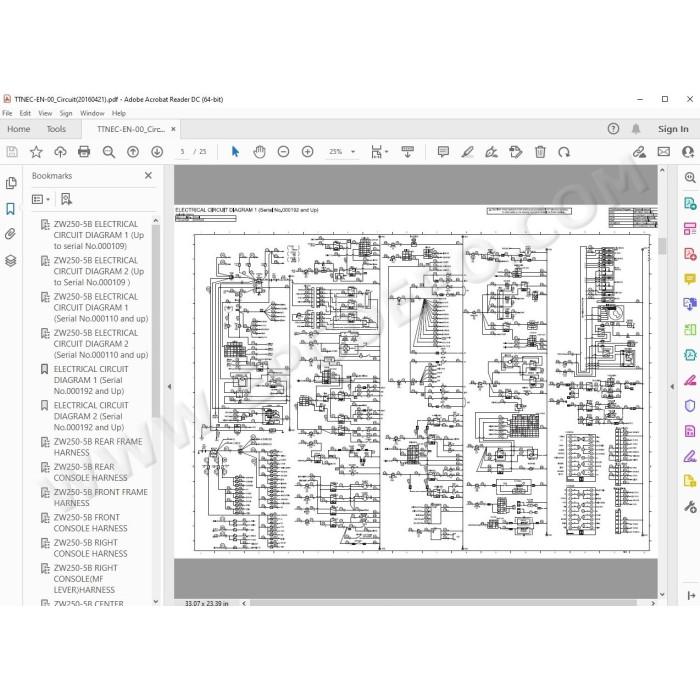Switch to the Tools tab
Viewport: 700px width, 700px height.
coord(56,129)
